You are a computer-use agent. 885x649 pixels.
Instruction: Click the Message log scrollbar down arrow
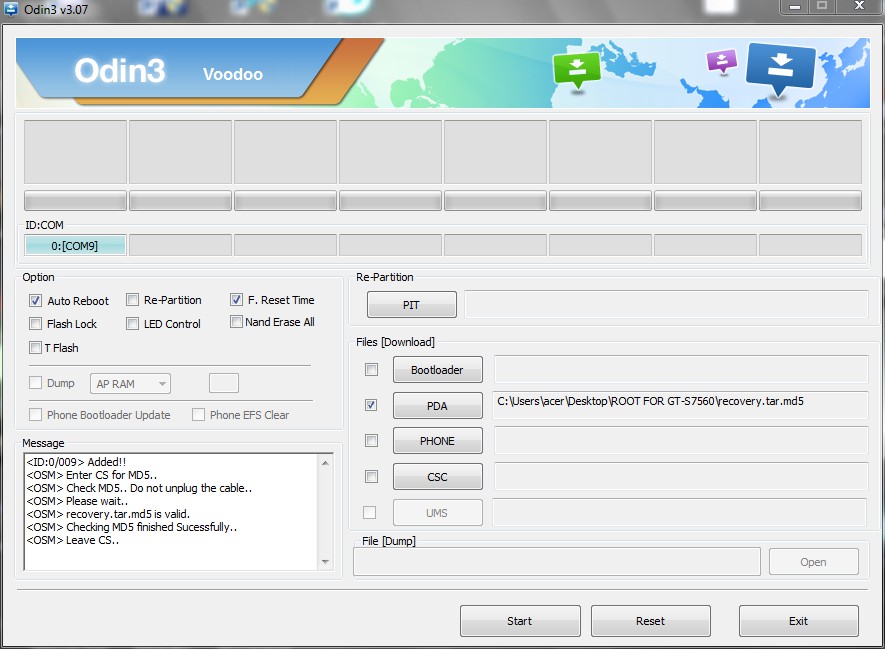click(x=325, y=563)
